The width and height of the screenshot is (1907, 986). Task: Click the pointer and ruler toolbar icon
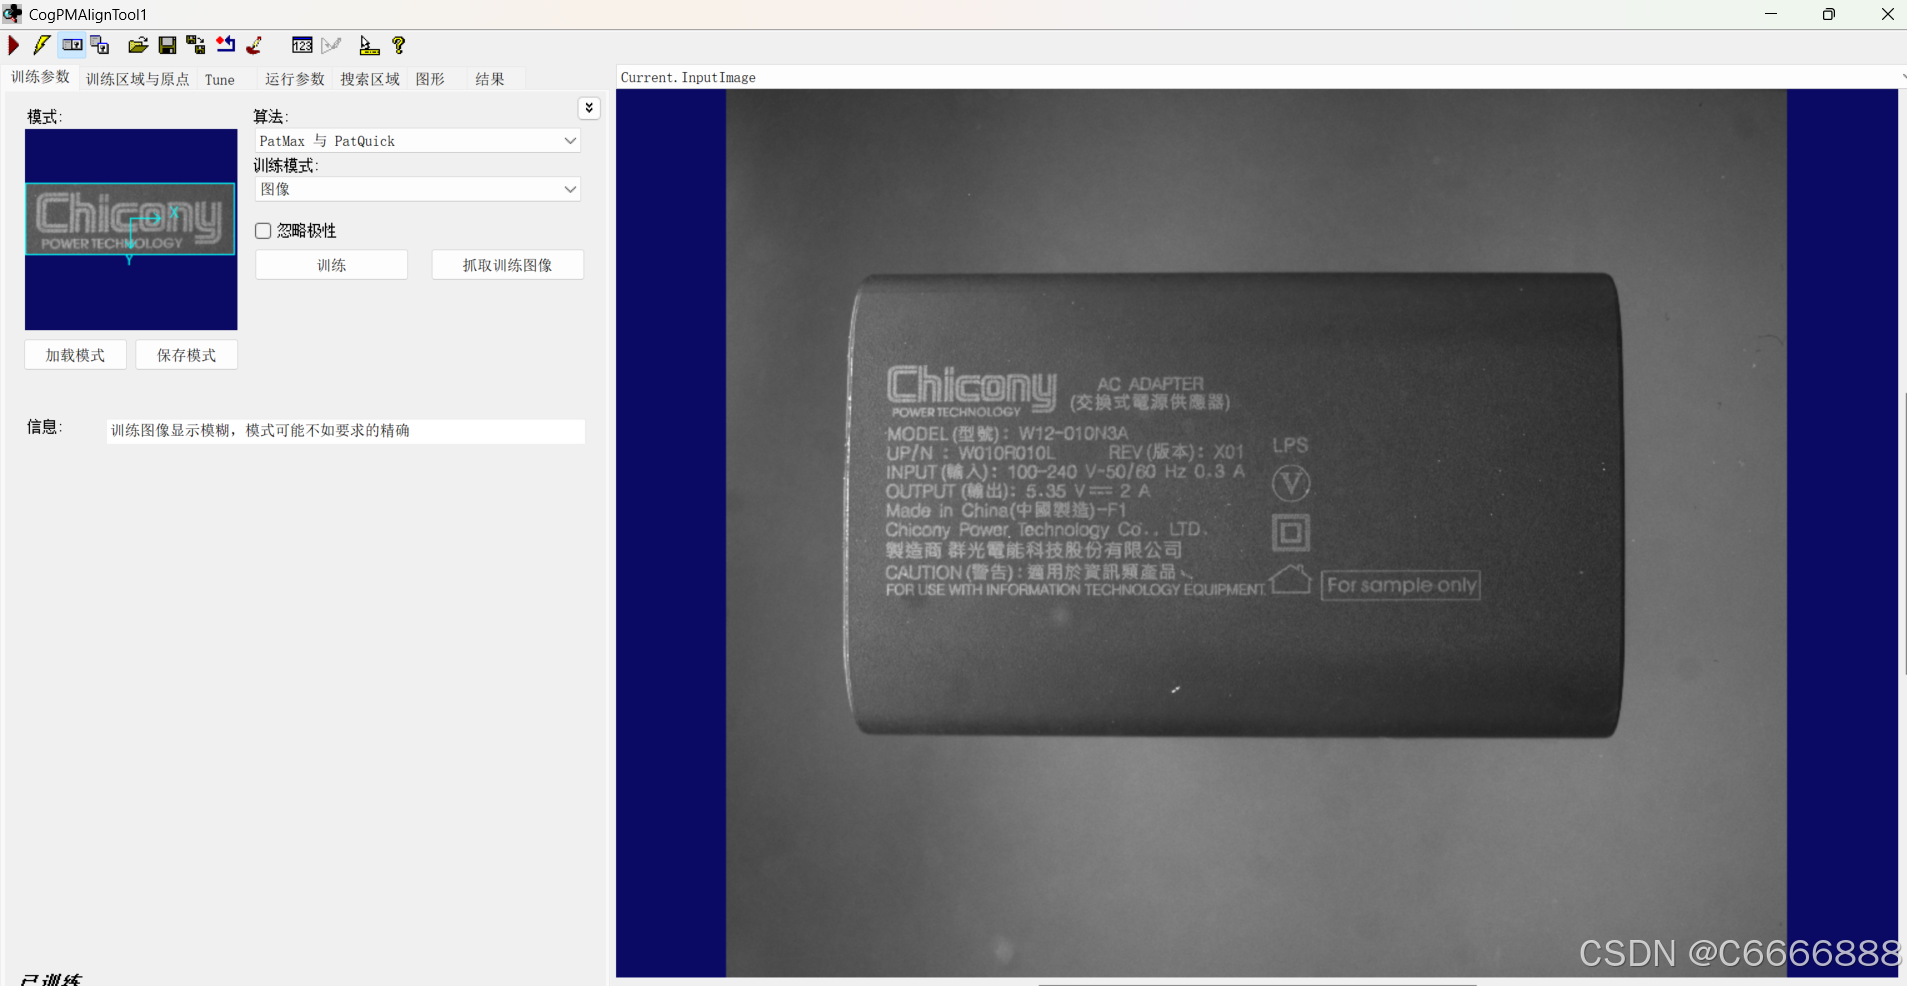coord(369,45)
